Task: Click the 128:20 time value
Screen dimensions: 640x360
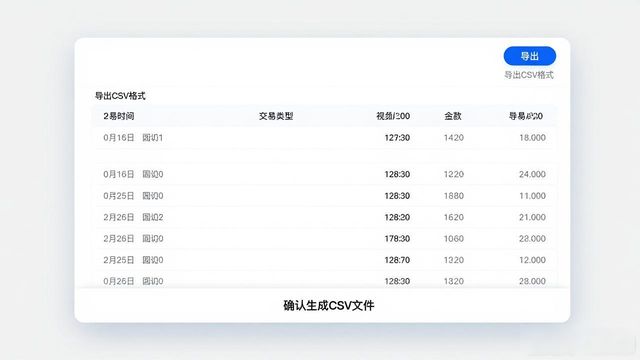Action: (397, 217)
